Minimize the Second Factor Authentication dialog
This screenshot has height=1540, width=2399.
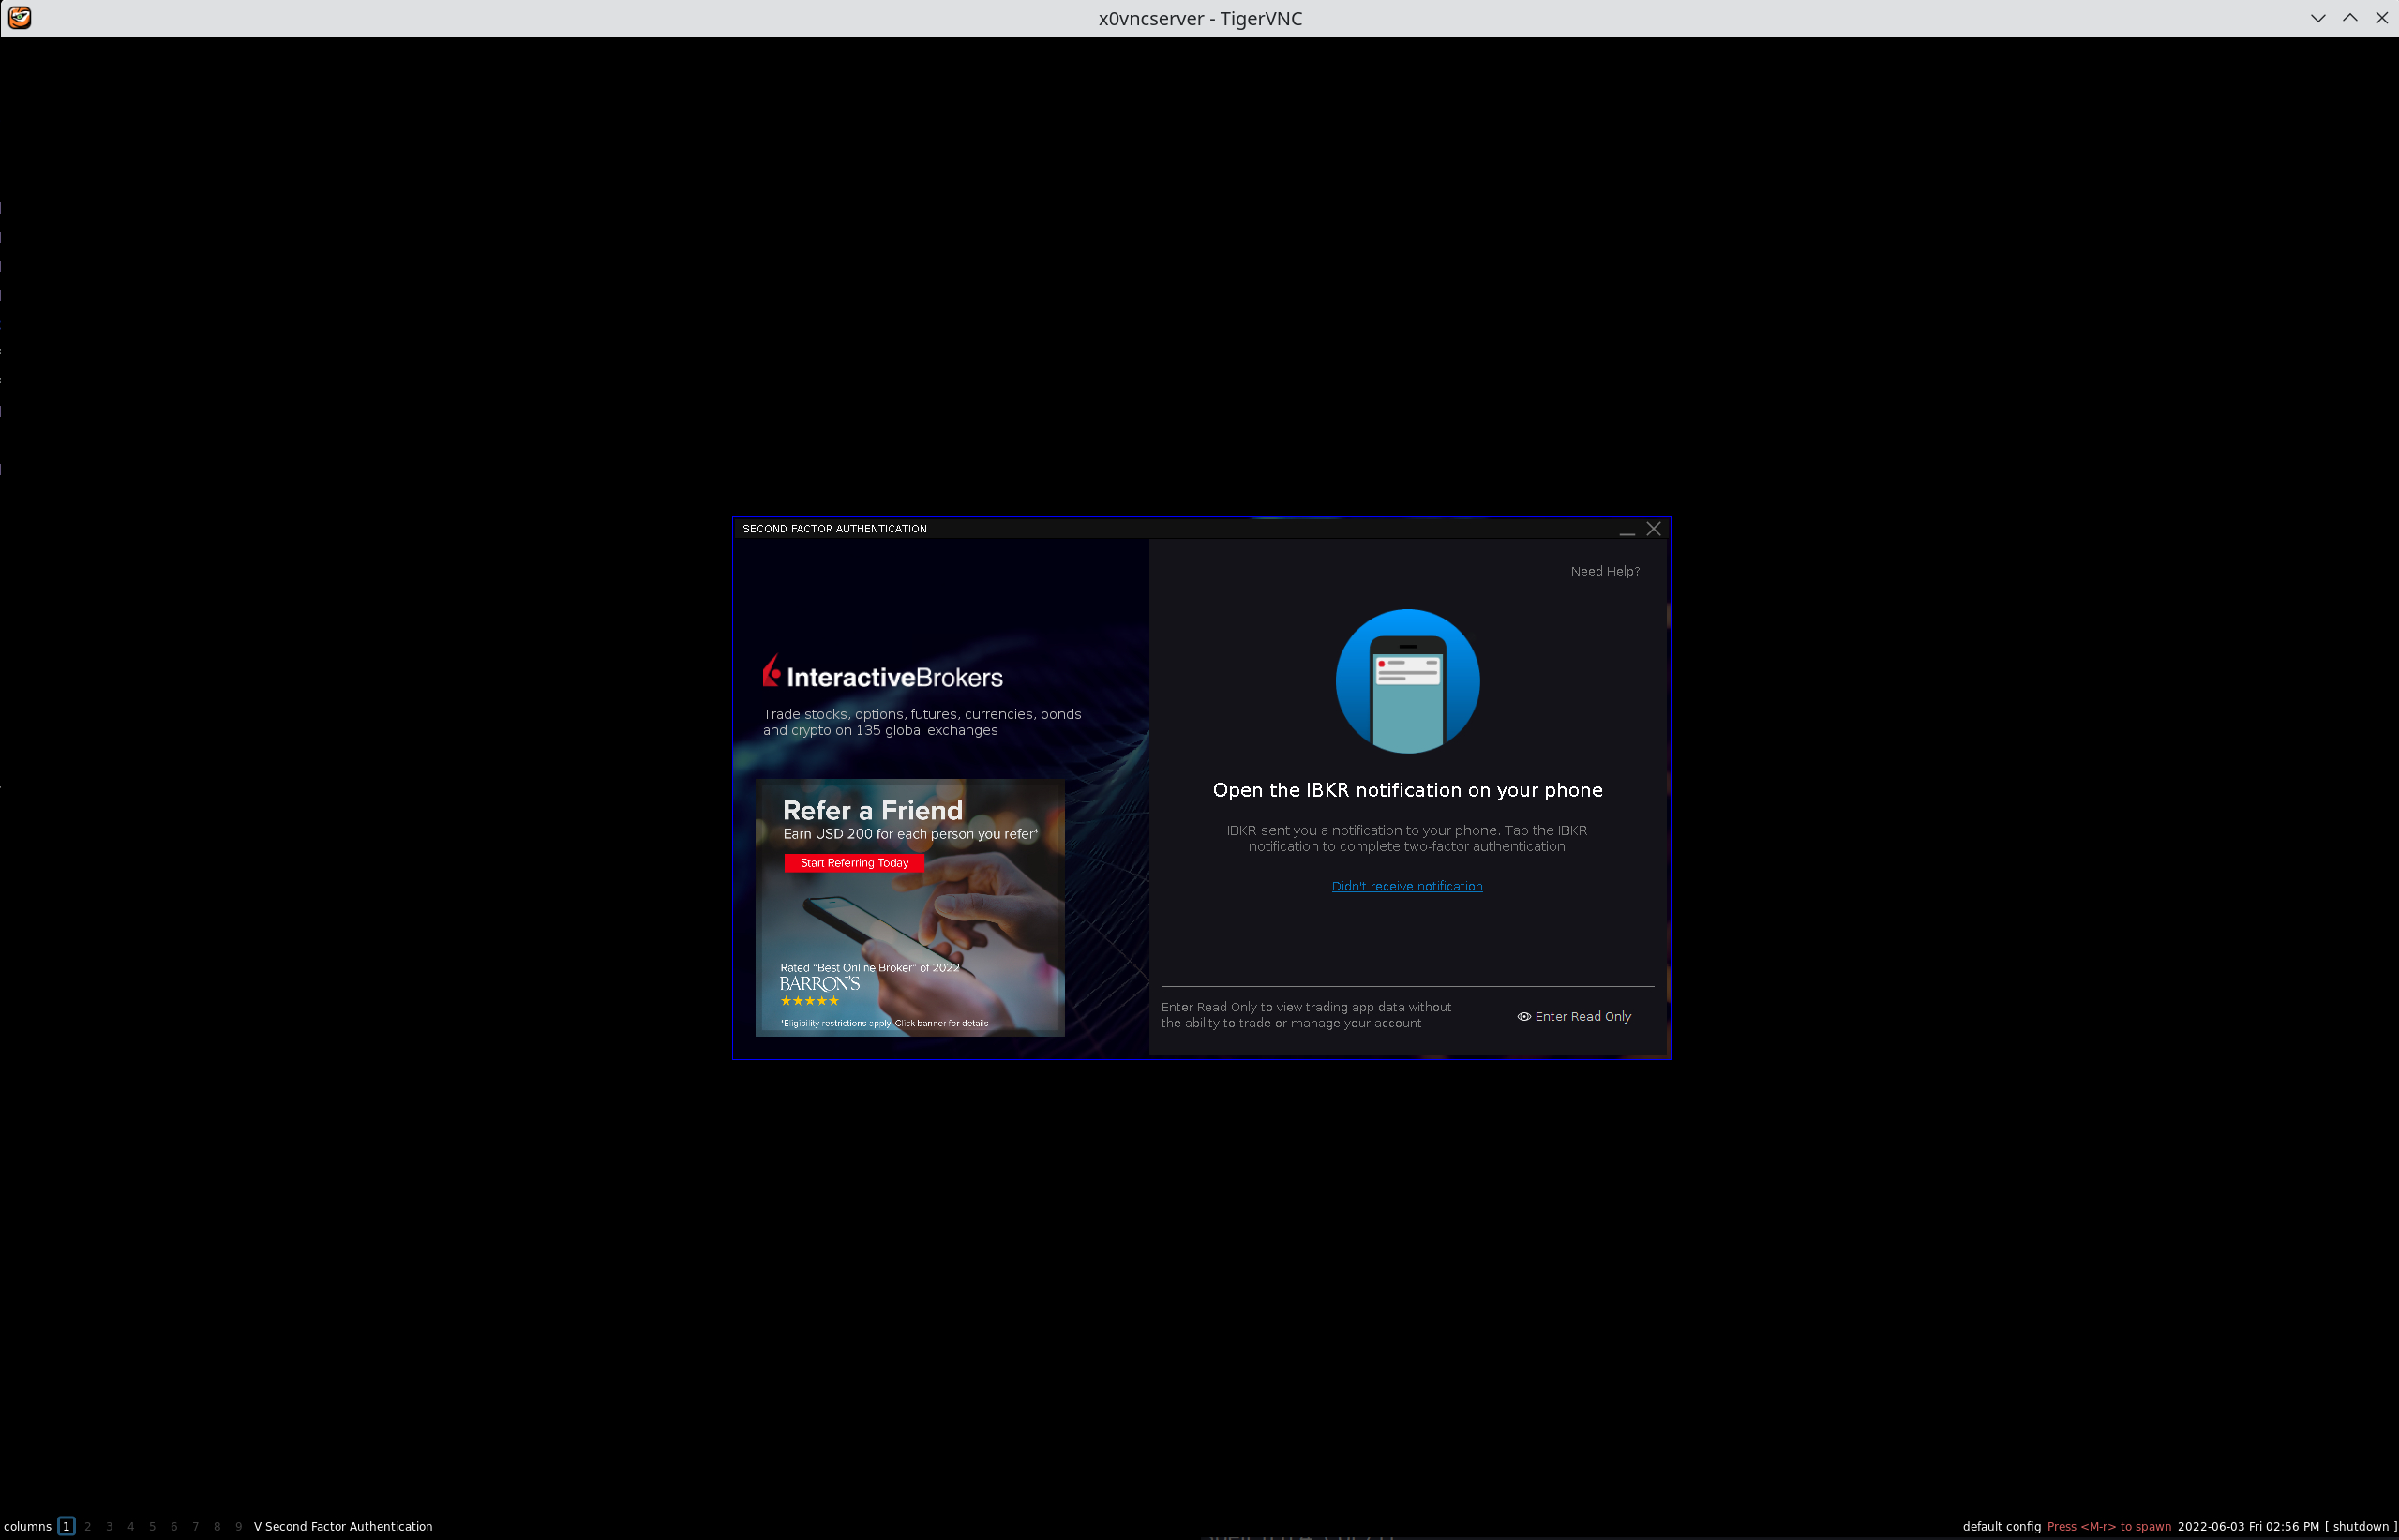pos(1626,530)
